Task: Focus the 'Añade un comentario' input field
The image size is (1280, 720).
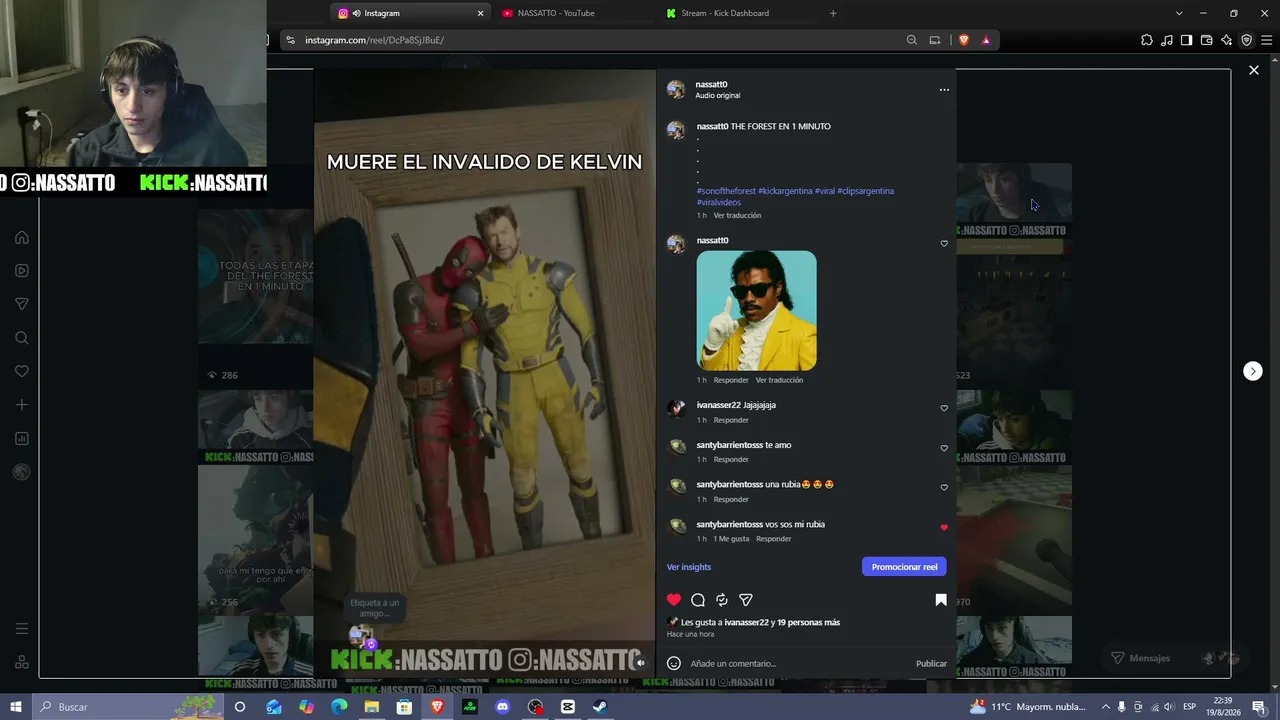Action: [800, 664]
